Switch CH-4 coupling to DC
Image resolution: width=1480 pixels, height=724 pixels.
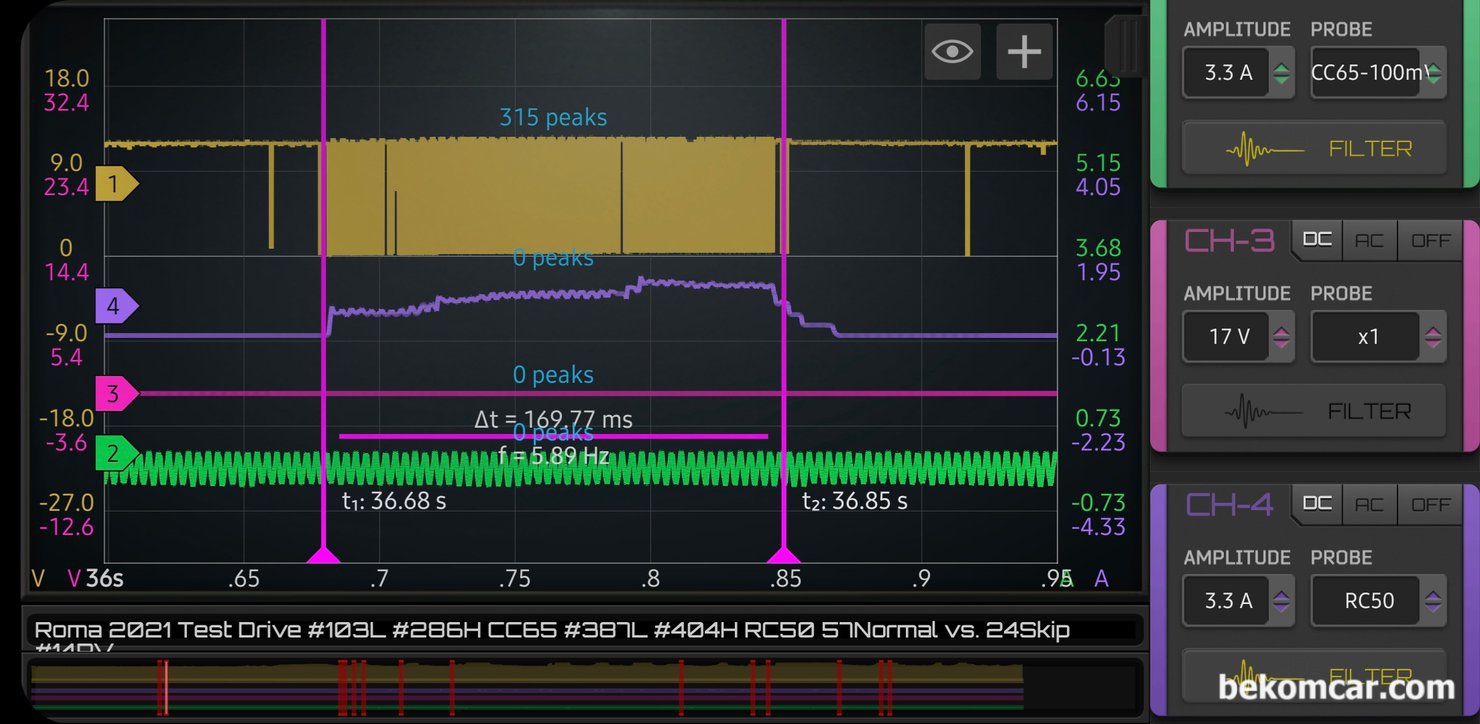pos(1316,504)
